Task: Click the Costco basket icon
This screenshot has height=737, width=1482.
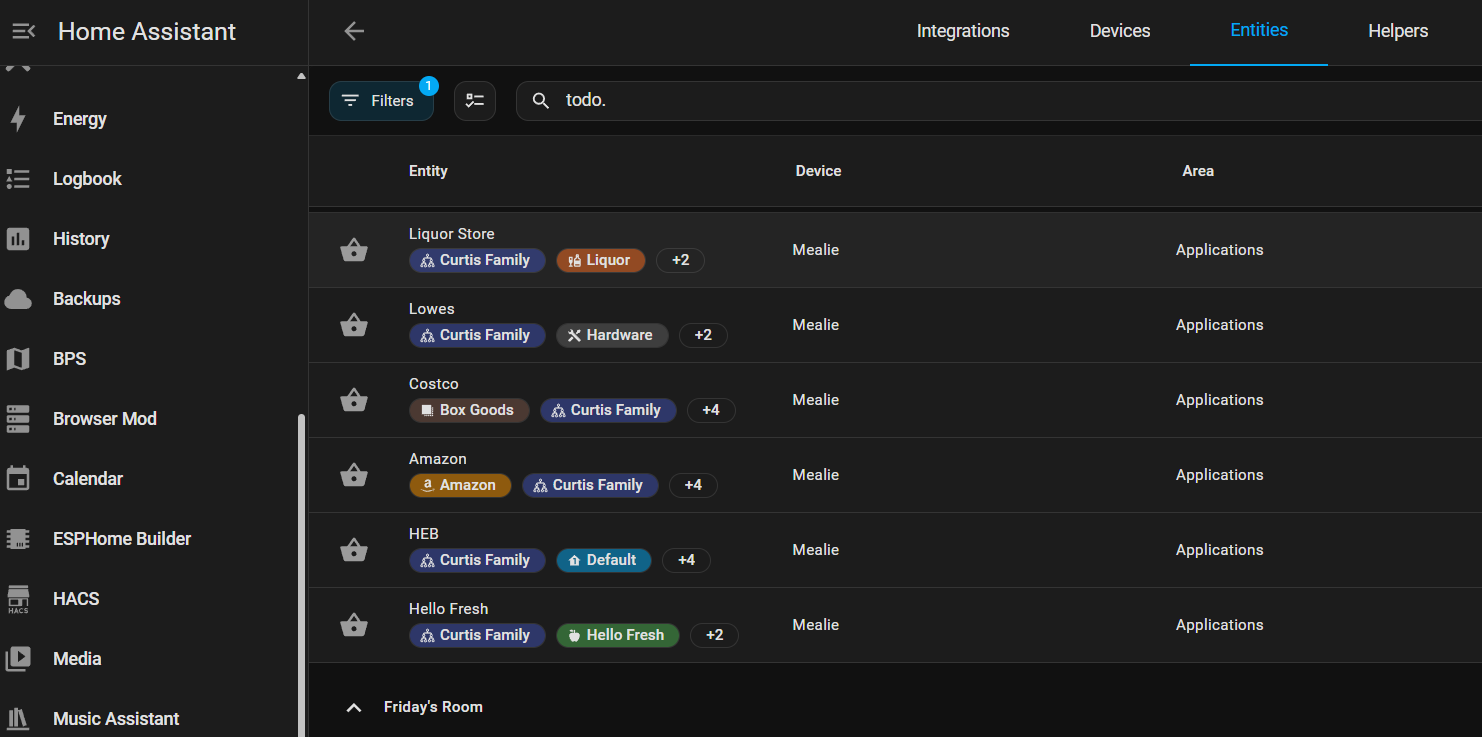Action: click(x=354, y=400)
